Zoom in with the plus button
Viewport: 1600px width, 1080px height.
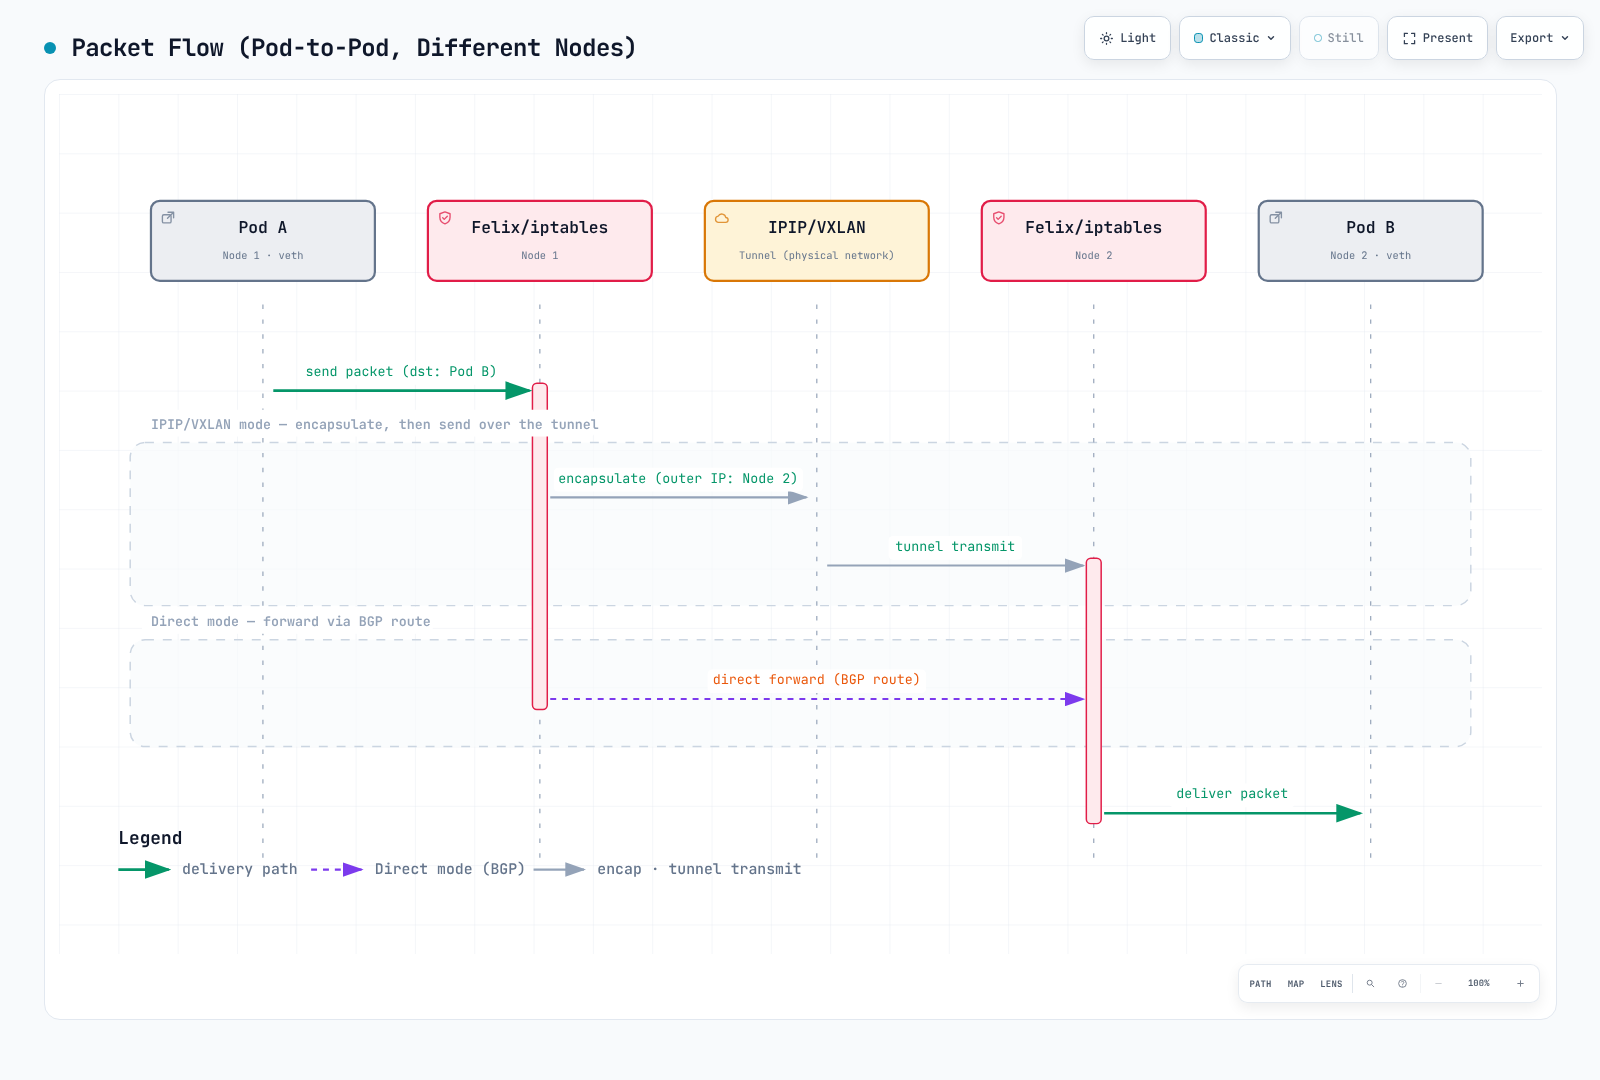click(x=1520, y=984)
